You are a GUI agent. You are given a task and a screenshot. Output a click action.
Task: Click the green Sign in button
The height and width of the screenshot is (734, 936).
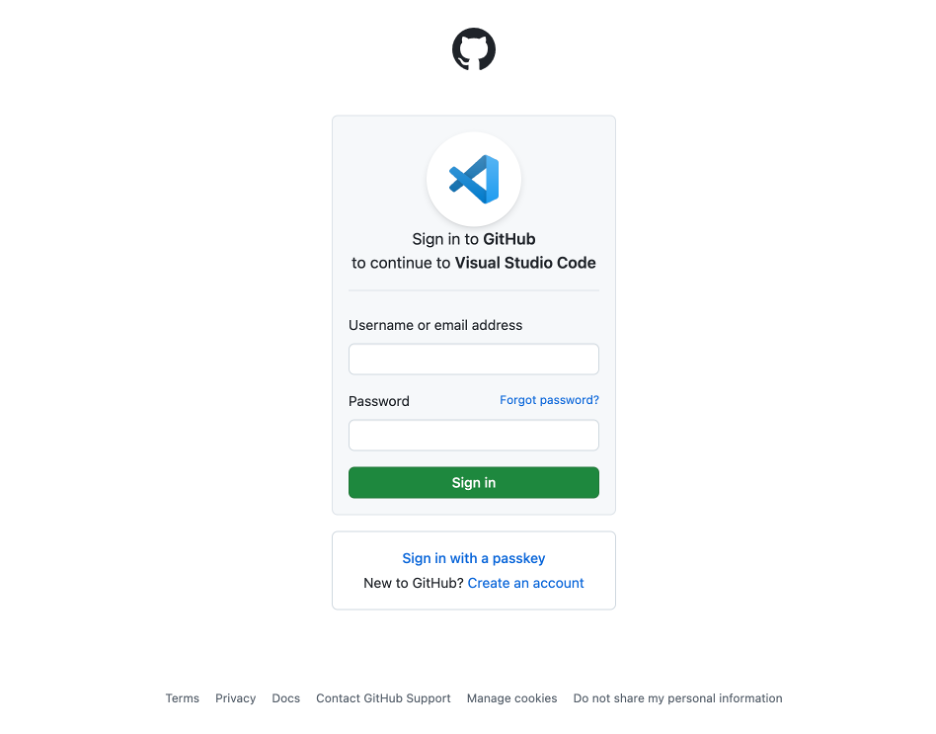click(473, 482)
